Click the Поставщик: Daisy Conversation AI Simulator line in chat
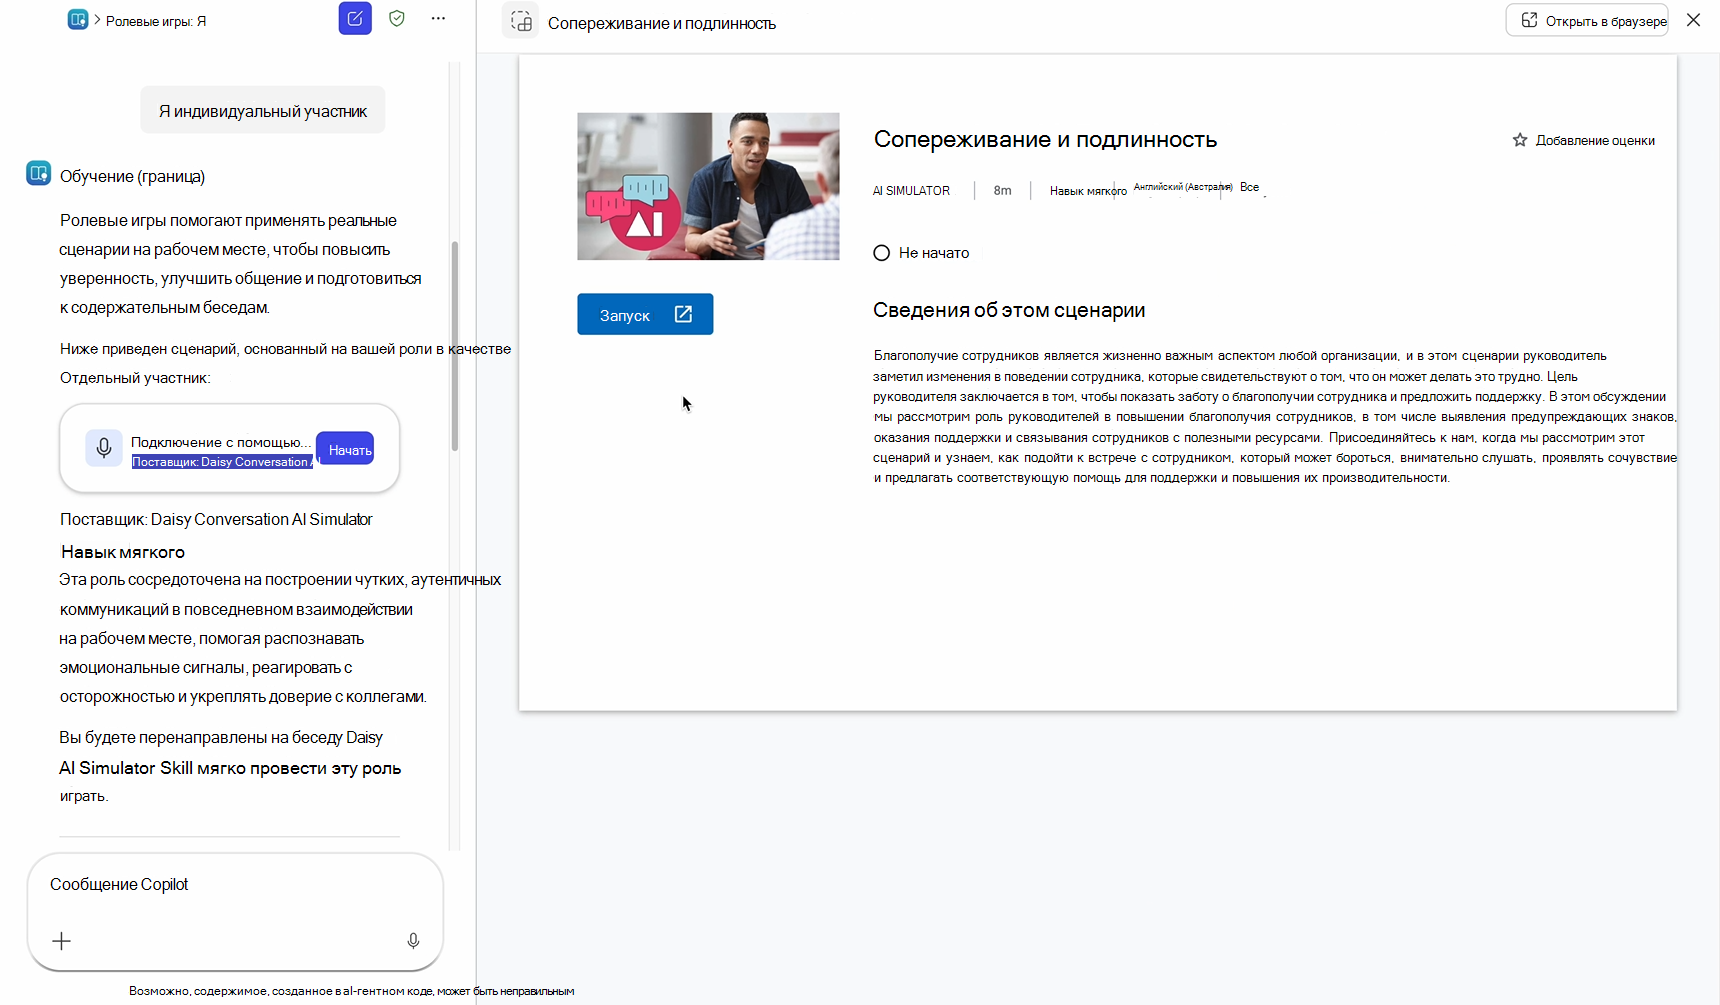 point(216,519)
